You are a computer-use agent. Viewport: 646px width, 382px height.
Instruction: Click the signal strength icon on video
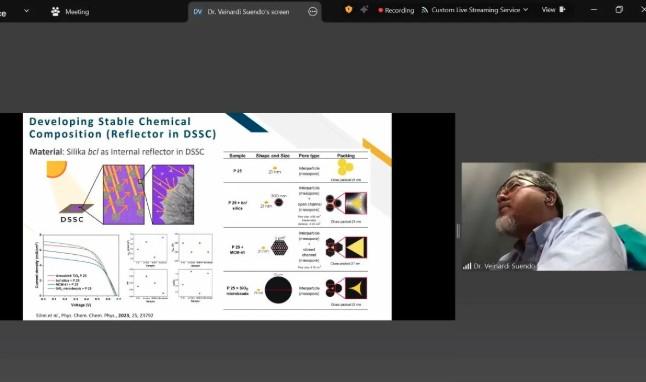click(x=467, y=266)
